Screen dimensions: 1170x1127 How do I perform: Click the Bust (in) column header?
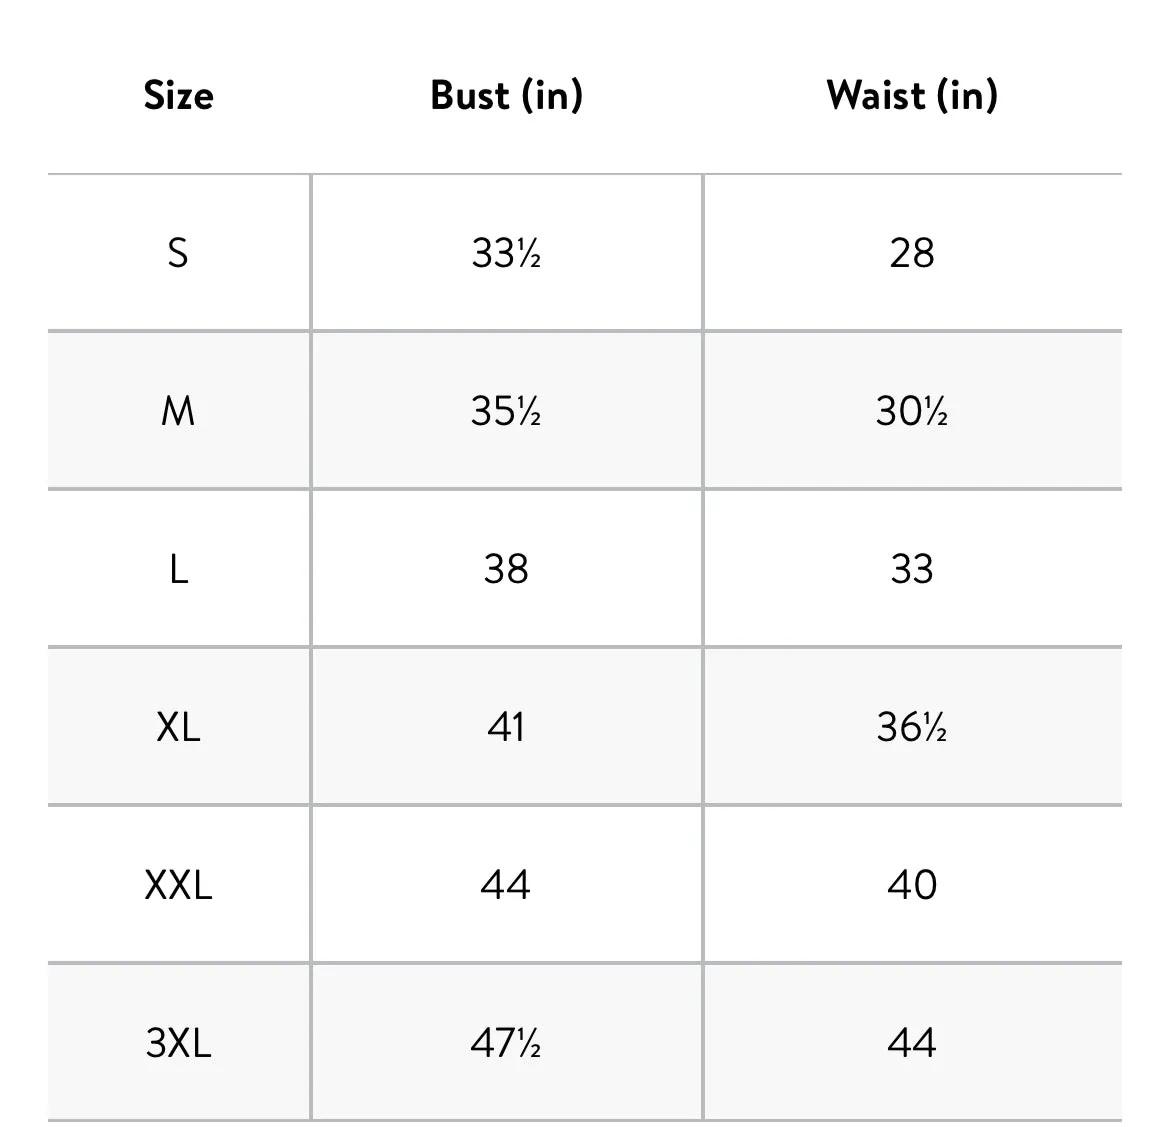coord(506,96)
